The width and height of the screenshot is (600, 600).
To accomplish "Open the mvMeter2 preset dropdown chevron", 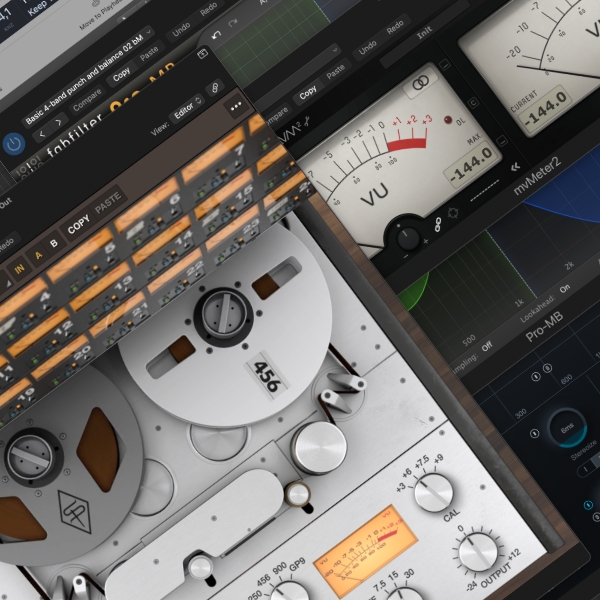I will (x=336, y=49).
